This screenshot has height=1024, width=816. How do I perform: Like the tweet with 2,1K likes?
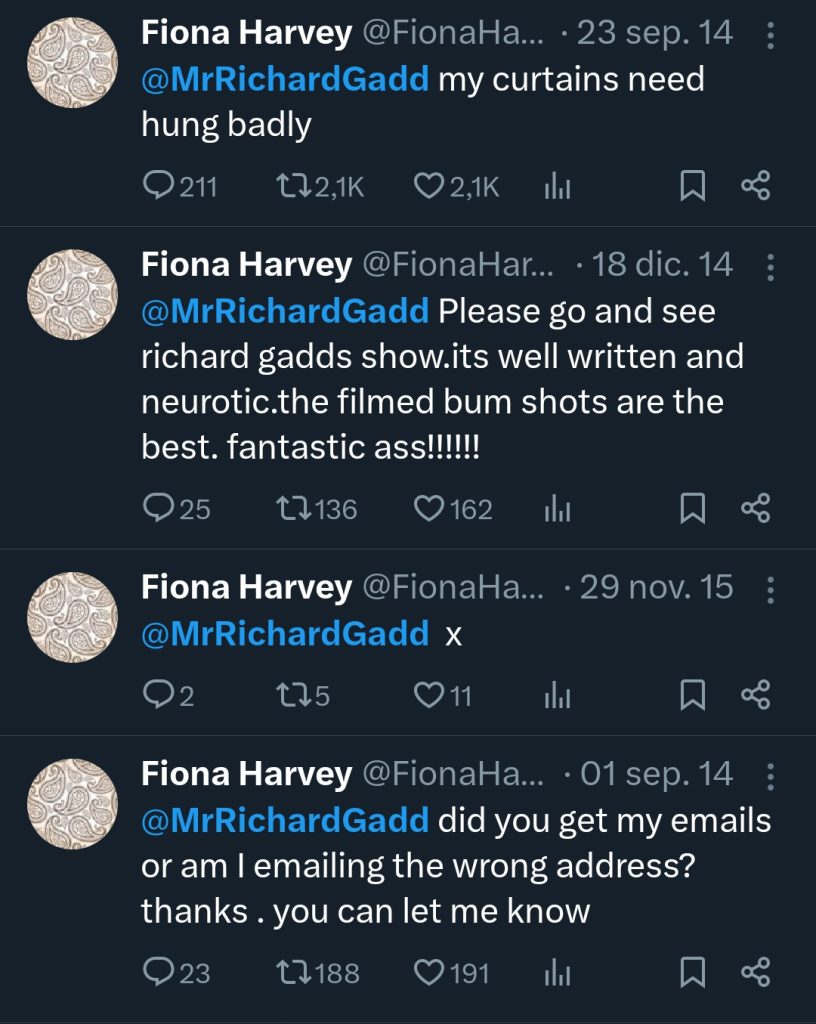[x=429, y=186]
